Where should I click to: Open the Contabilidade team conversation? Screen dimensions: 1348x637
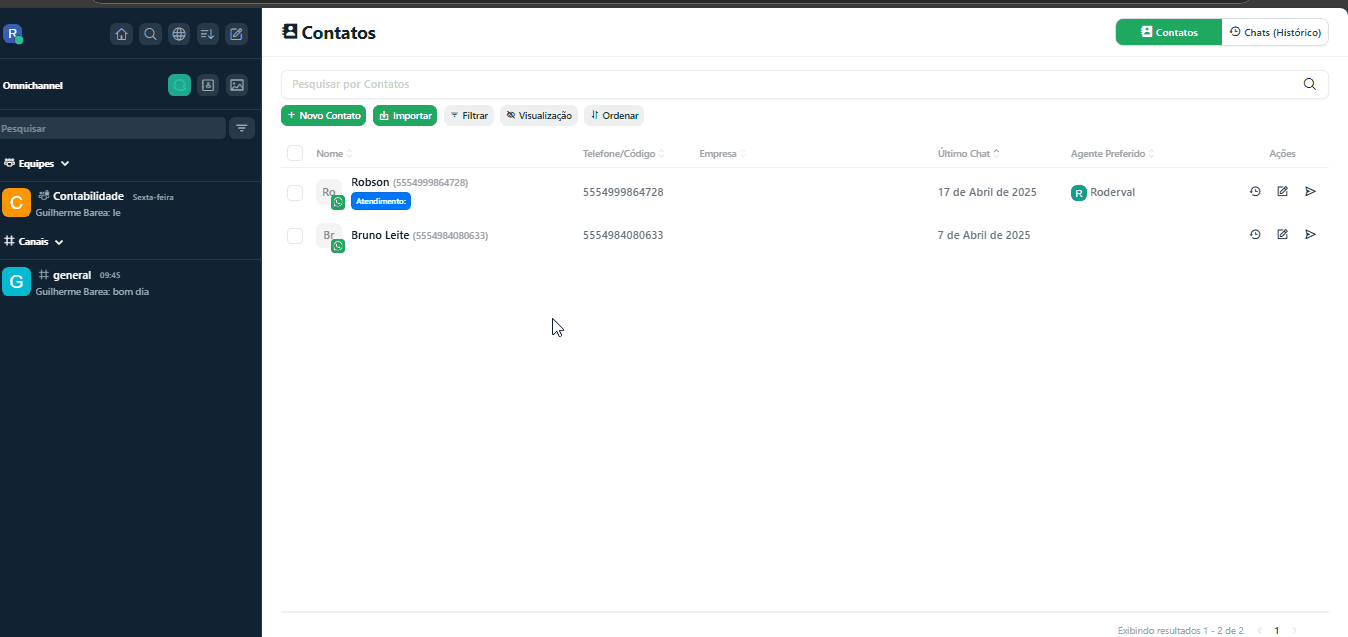coord(131,203)
